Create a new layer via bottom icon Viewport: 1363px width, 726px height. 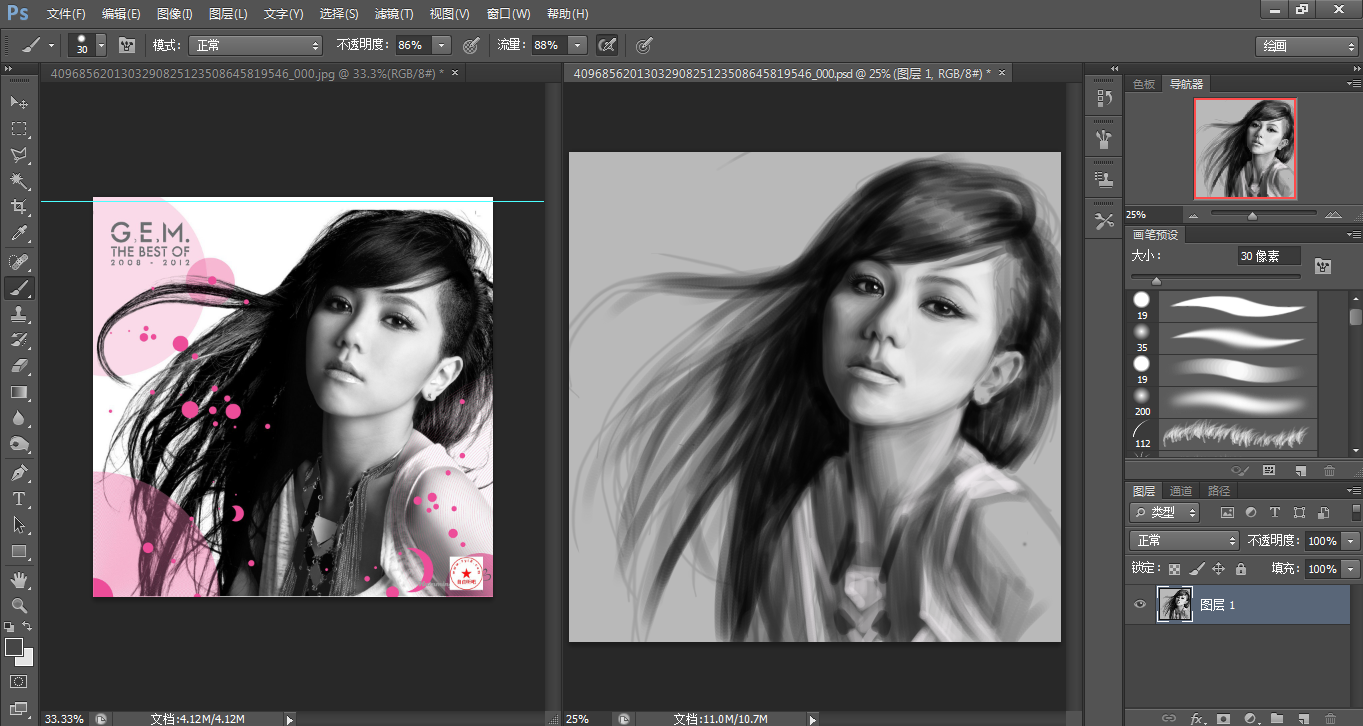point(1303,718)
